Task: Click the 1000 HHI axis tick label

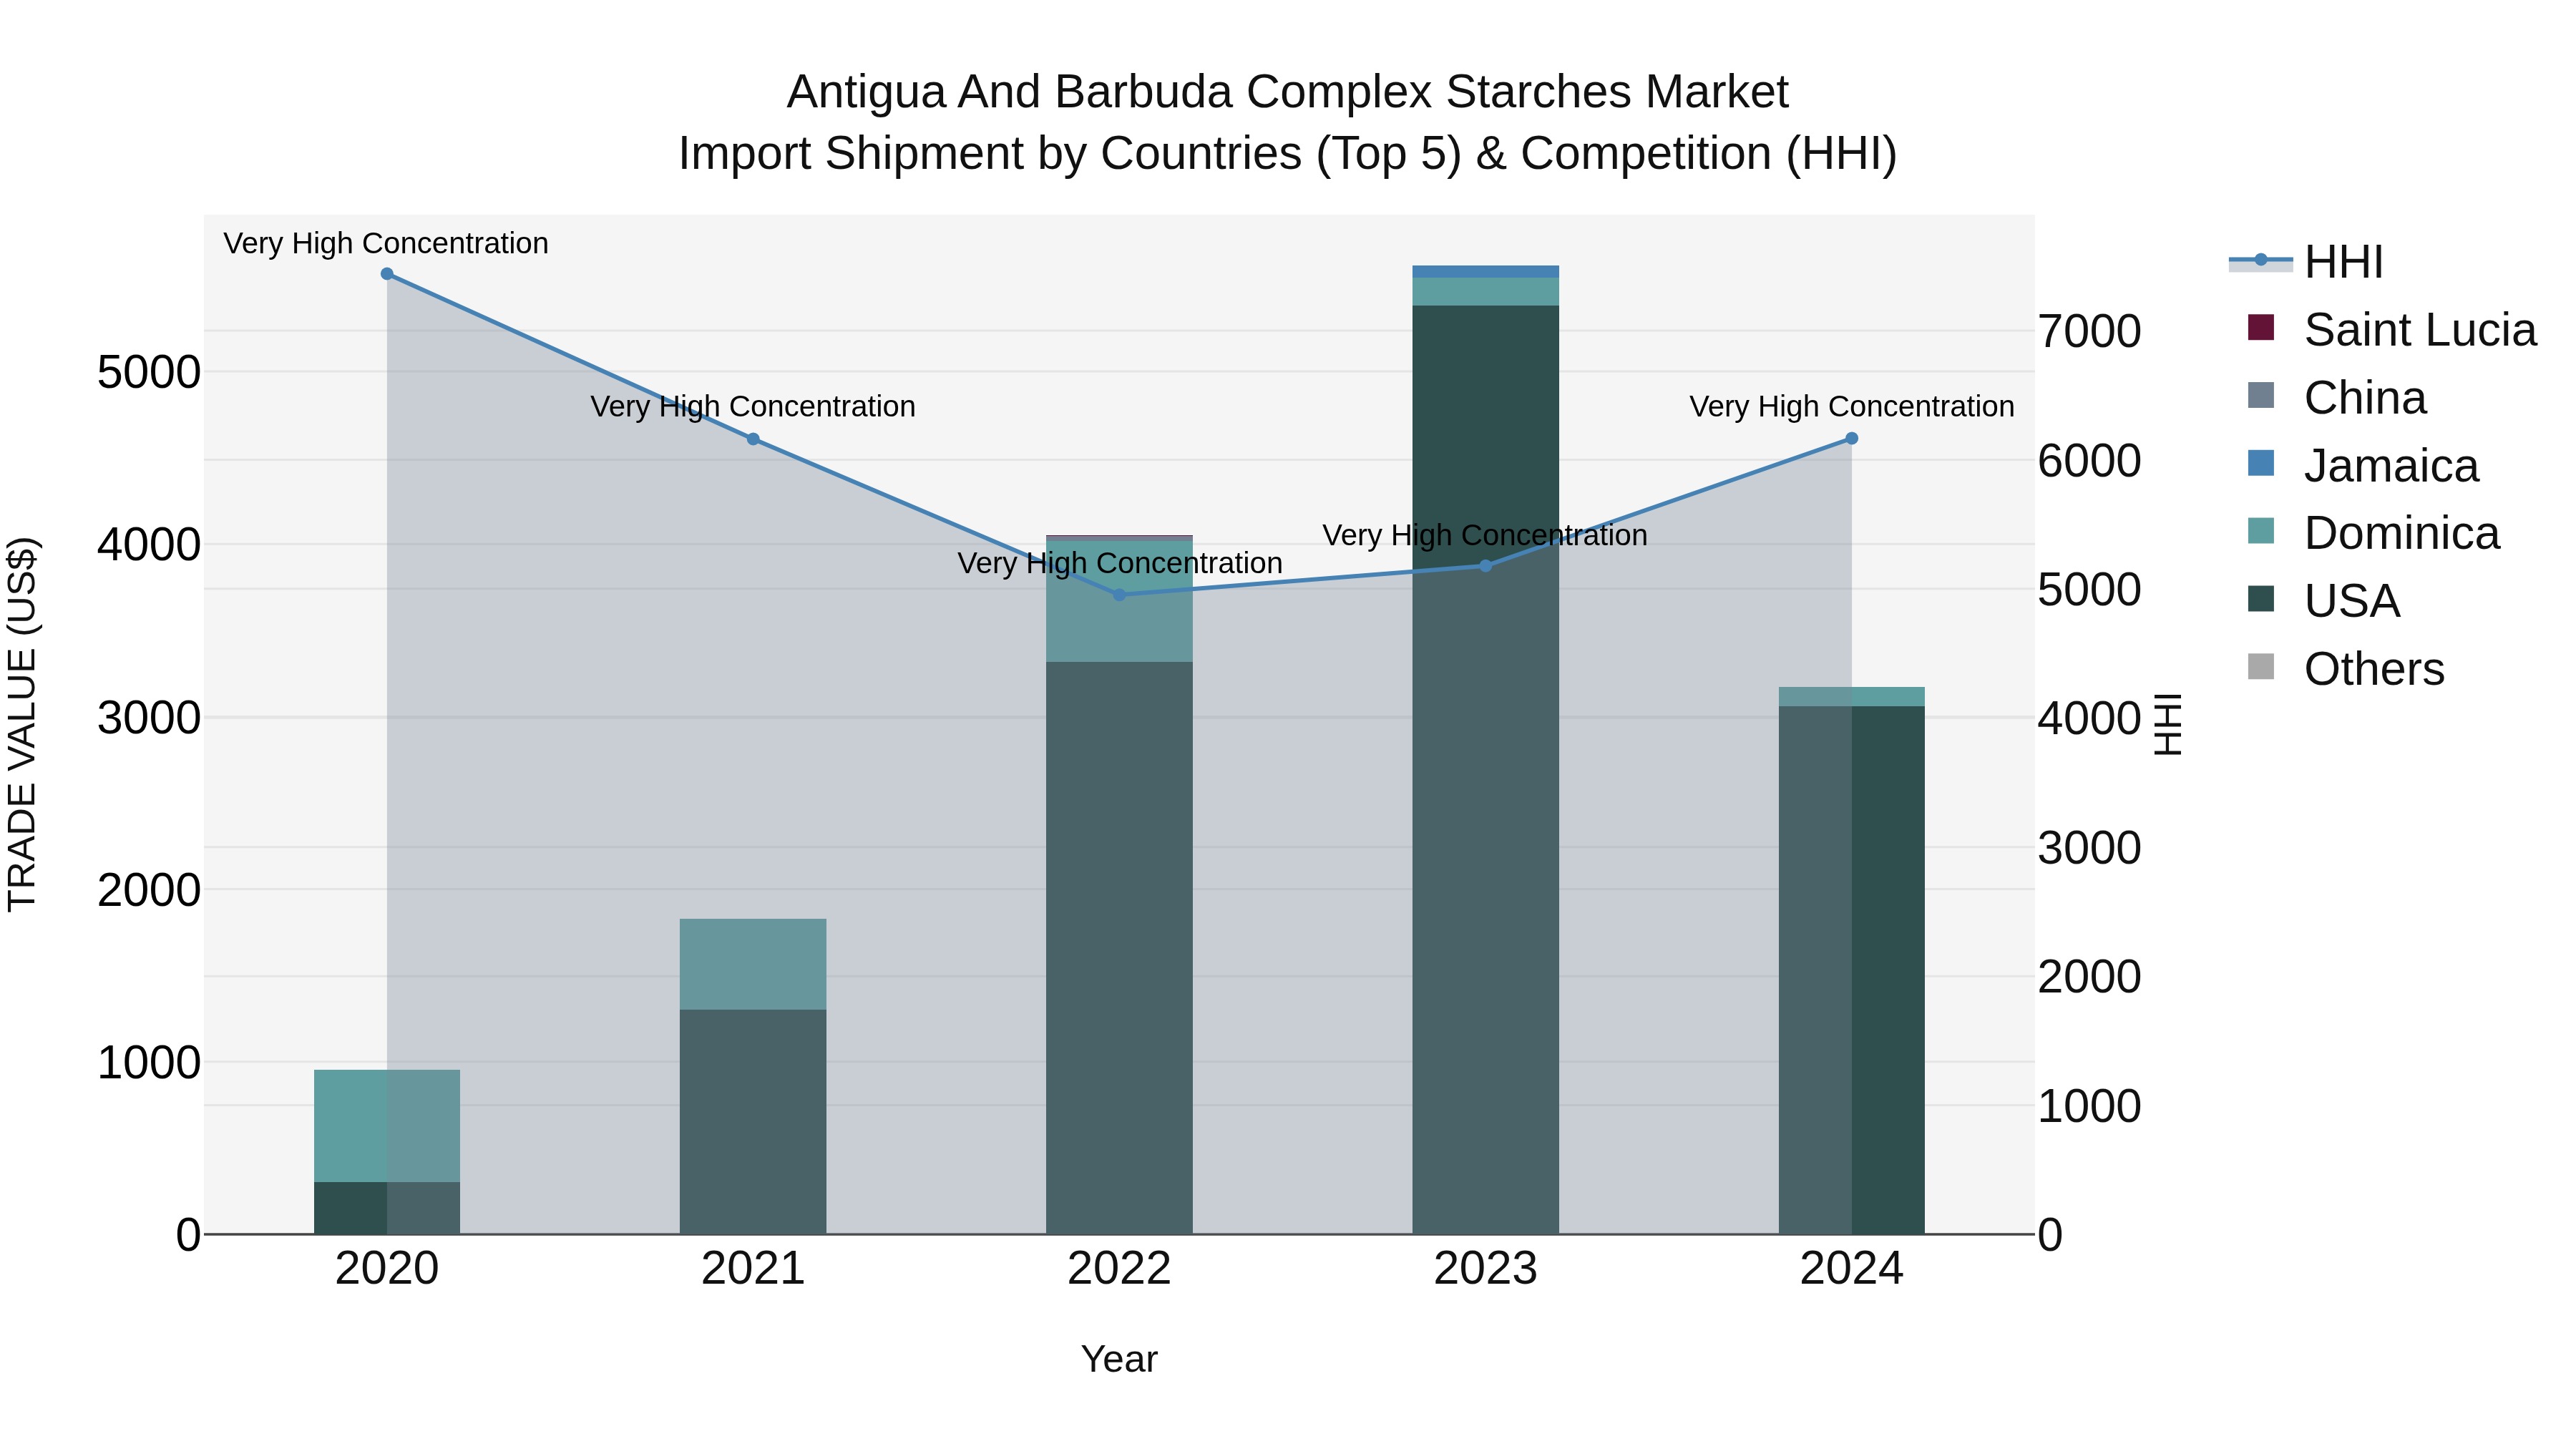Action: pos(2090,1106)
